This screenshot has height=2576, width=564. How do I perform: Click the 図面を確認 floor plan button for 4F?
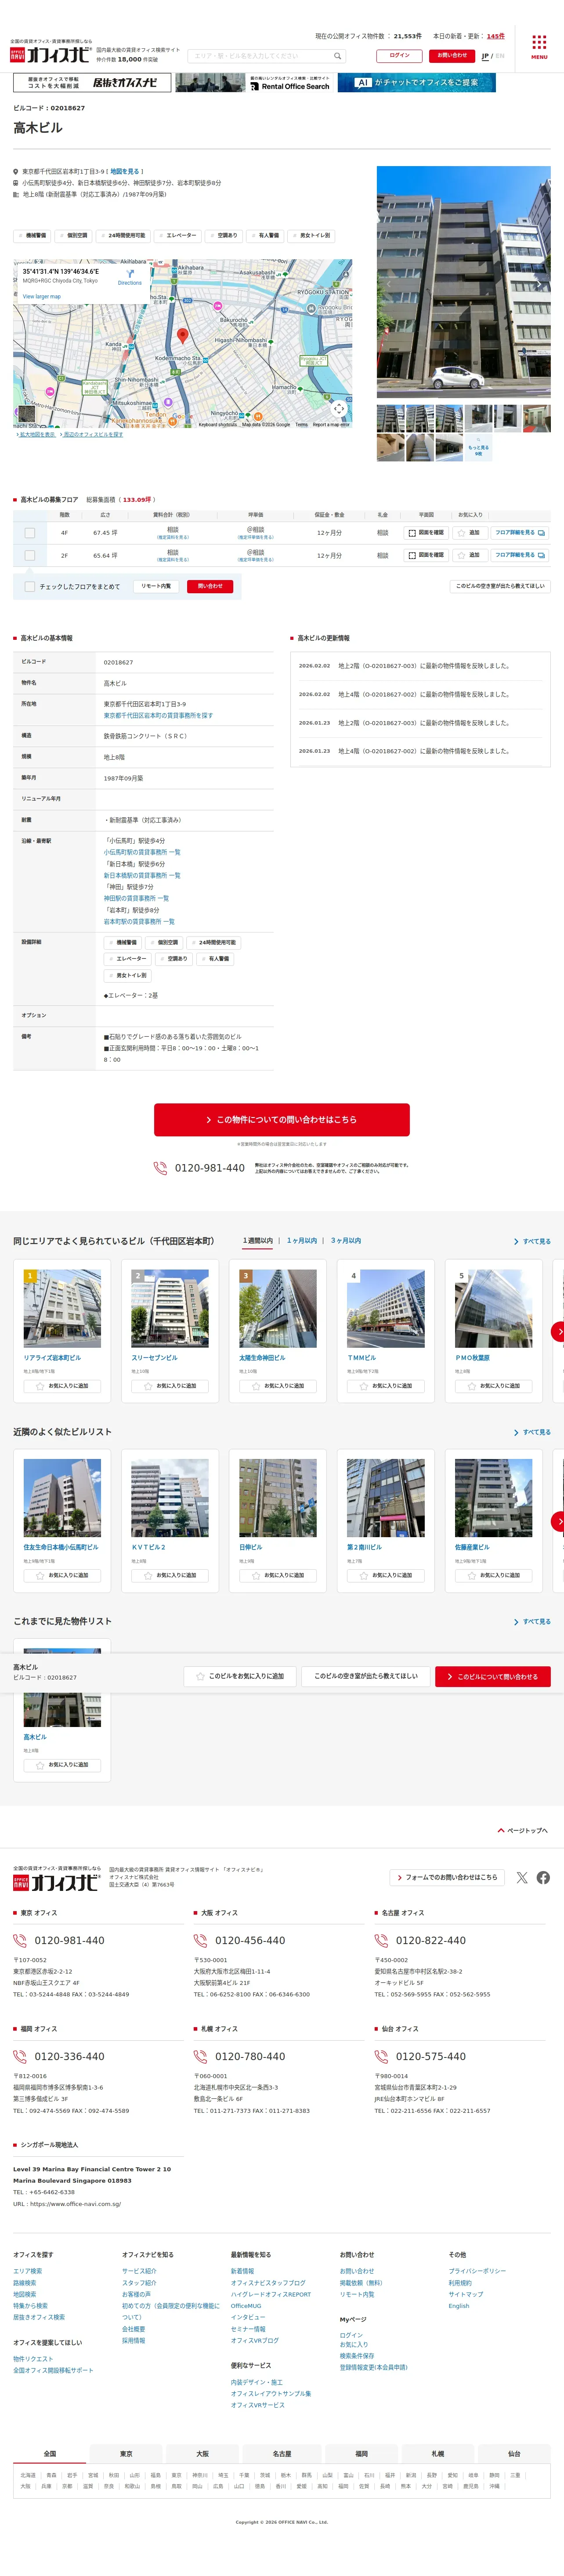426,533
